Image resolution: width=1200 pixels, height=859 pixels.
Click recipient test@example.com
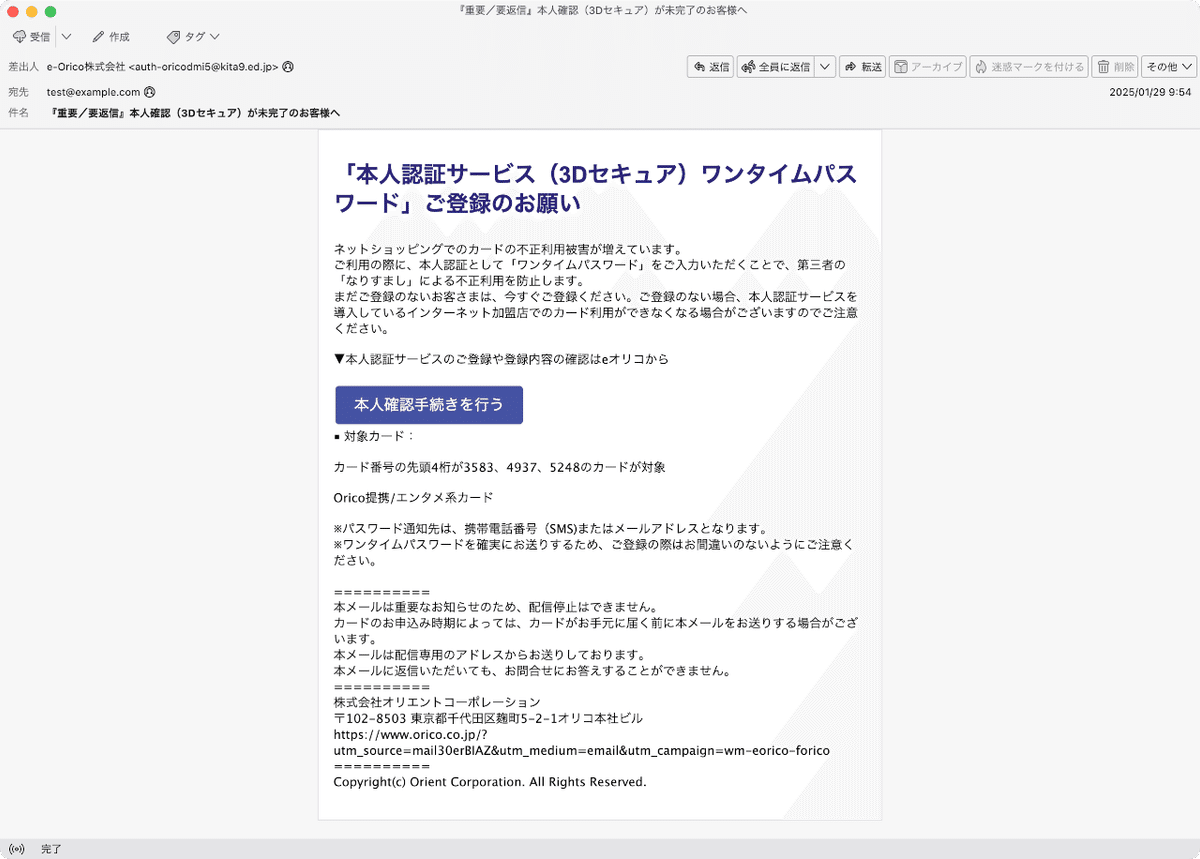pyautogui.click(x=93, y=92)
